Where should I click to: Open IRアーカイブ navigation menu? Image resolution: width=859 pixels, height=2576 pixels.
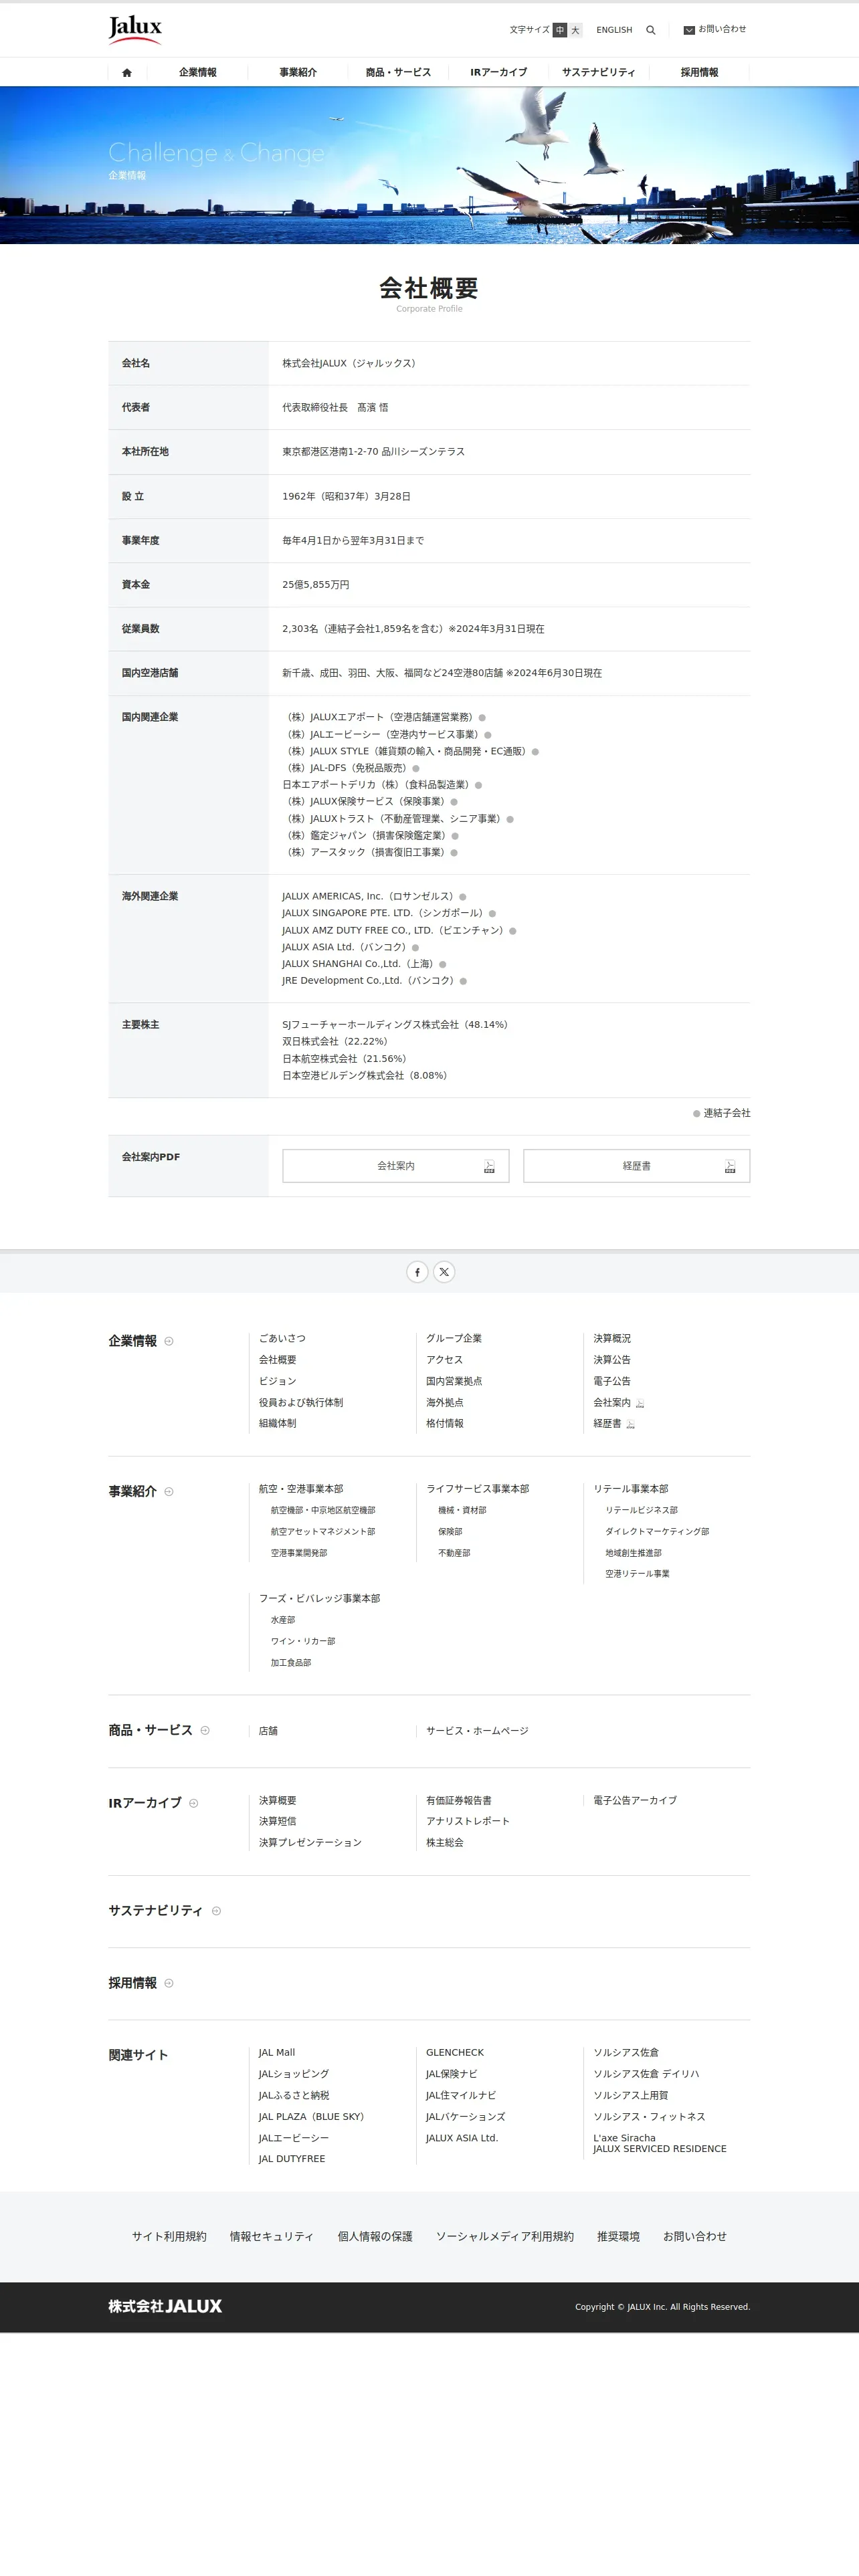tap(499, 72)
